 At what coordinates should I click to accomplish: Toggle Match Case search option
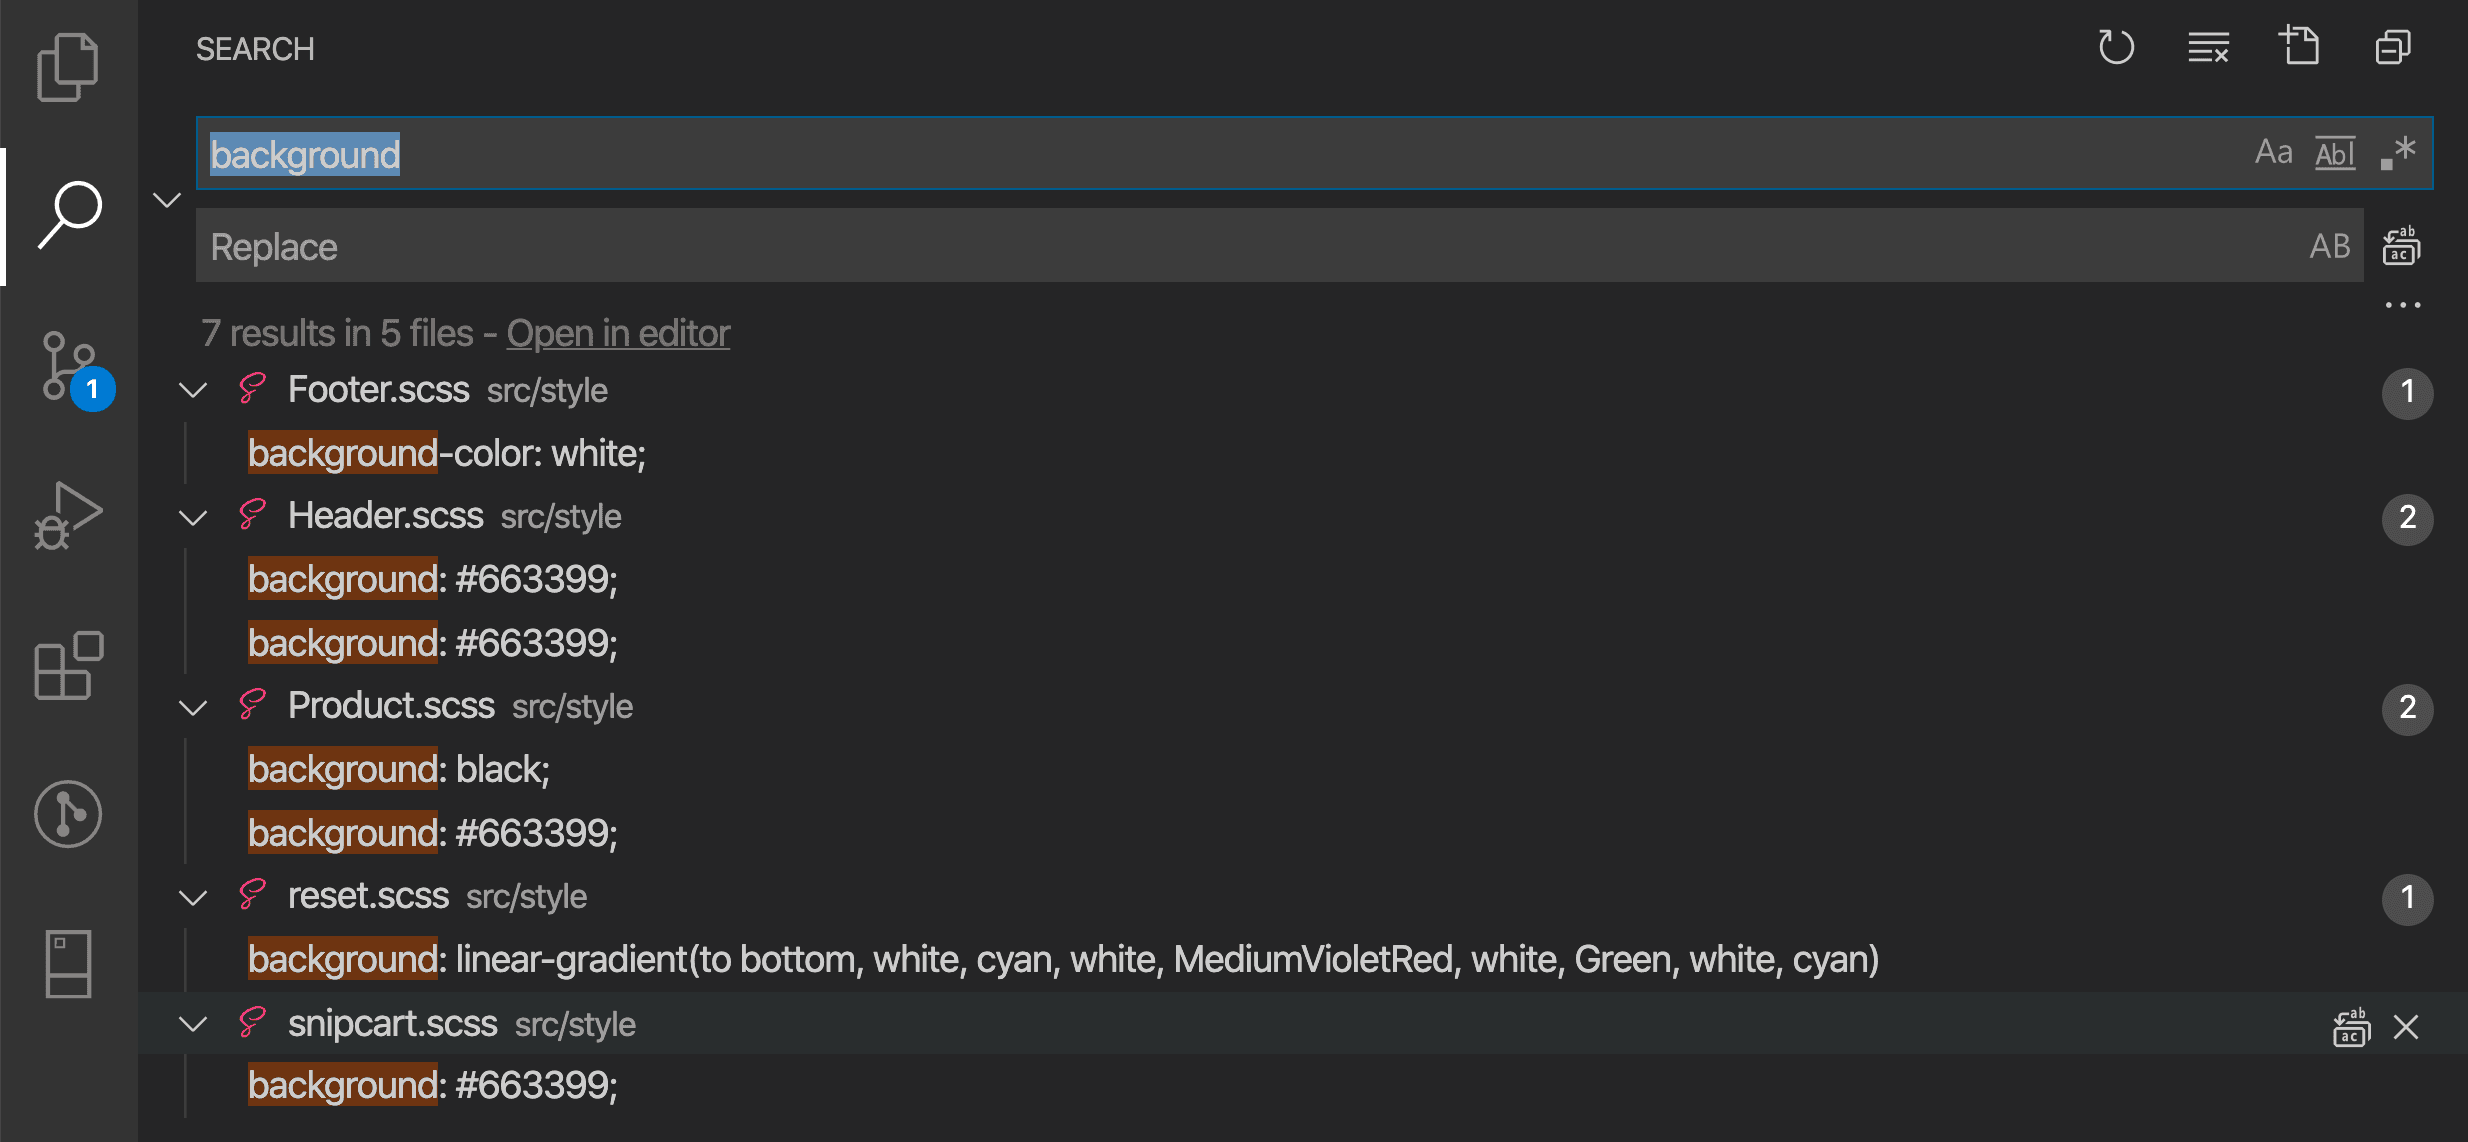(x=2273, y=153)
